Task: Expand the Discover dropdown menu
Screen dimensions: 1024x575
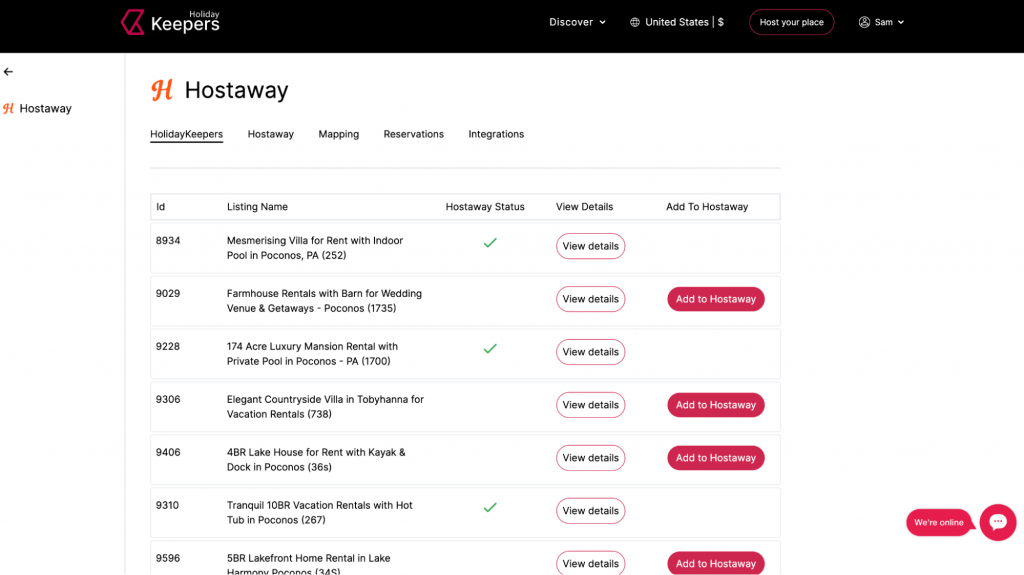Action: 577,22
